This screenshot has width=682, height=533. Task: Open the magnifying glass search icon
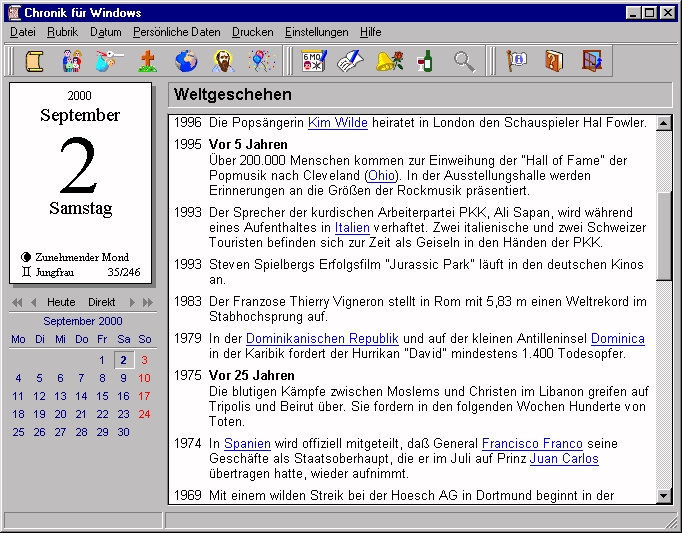[x=464, y=62]
